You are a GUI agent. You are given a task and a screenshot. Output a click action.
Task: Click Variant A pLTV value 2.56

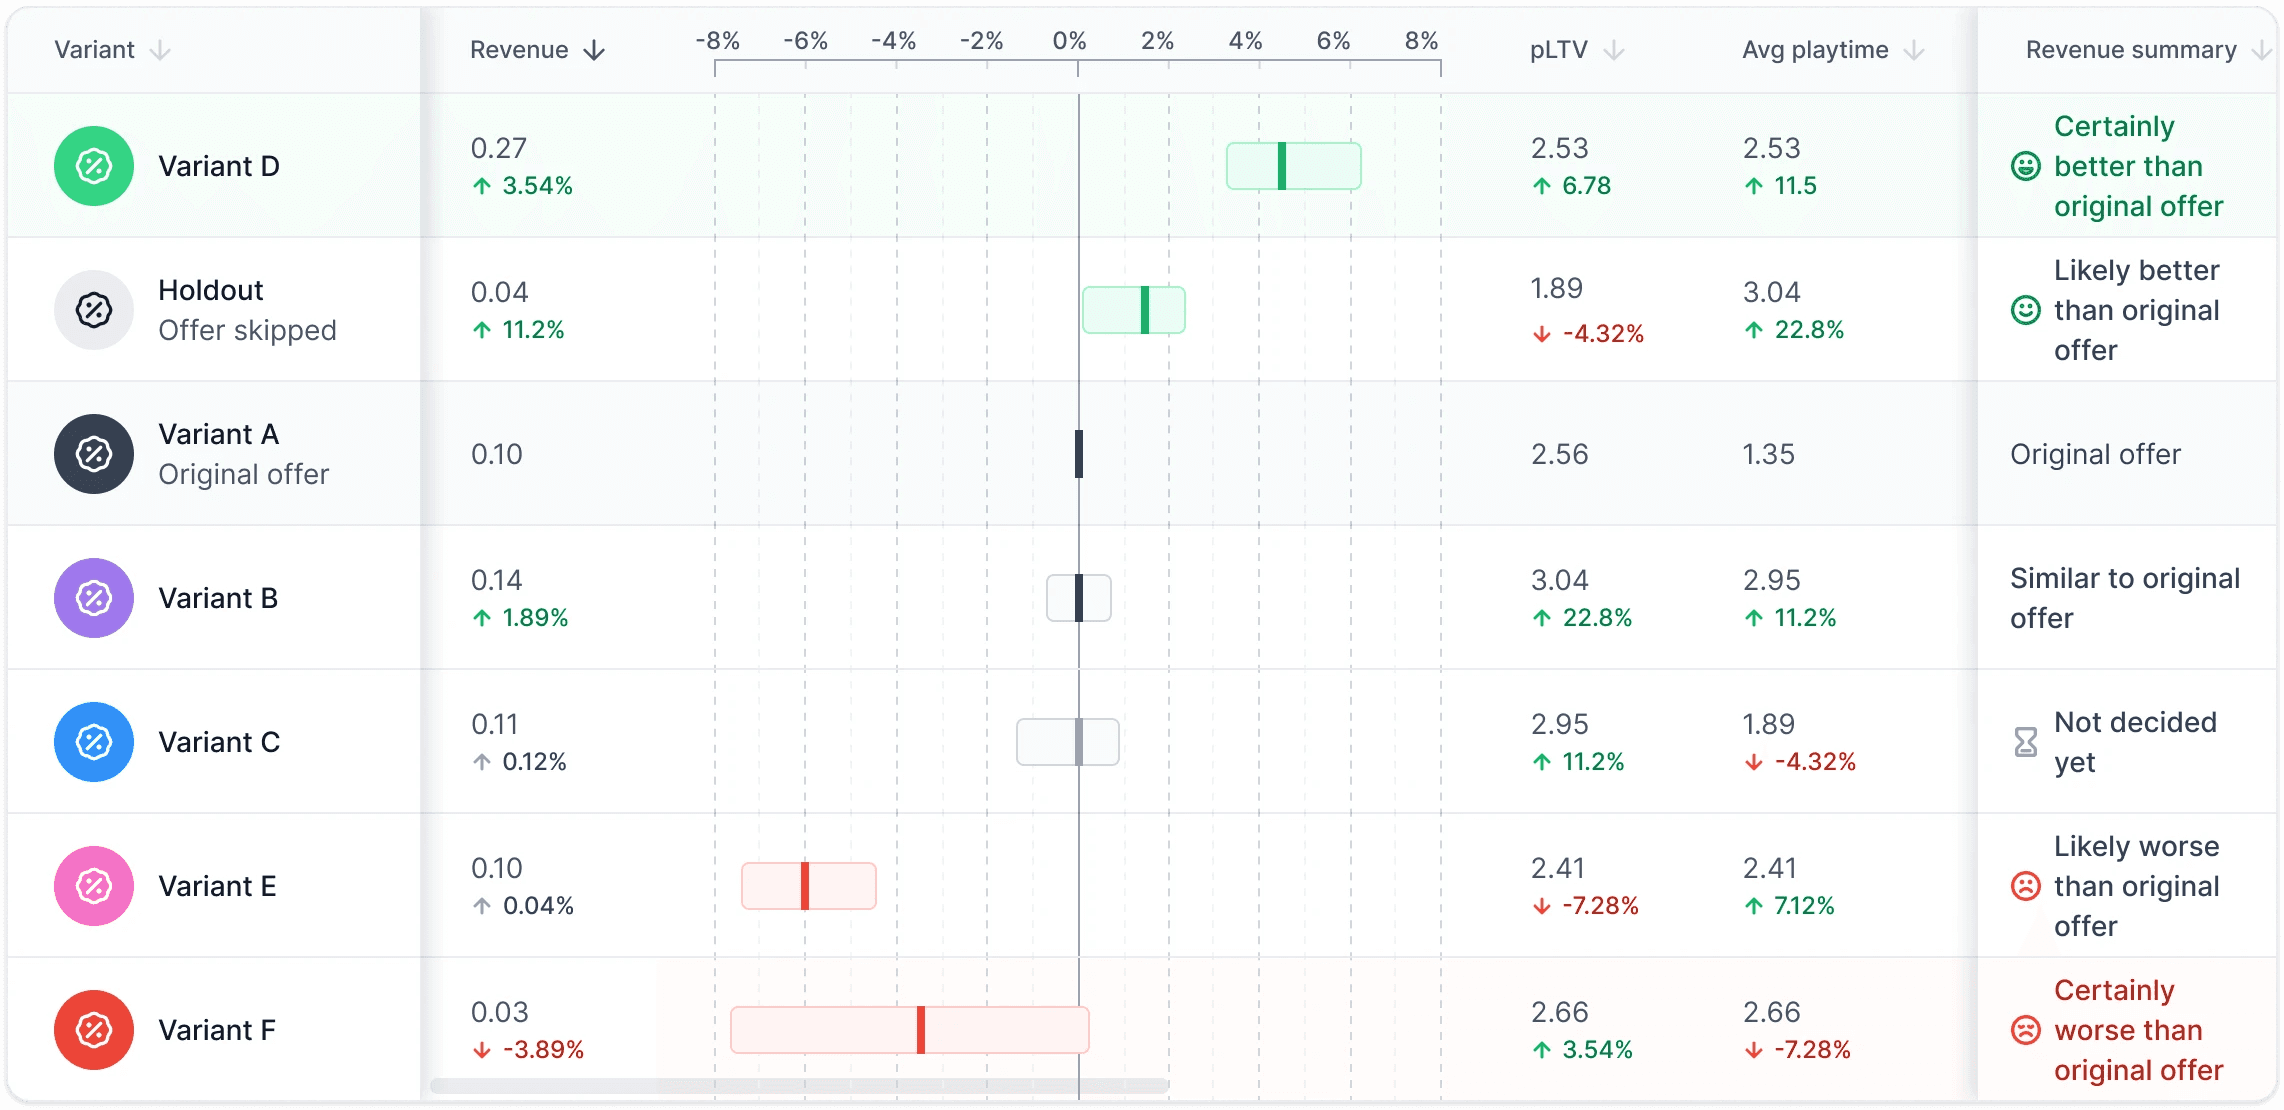click(x=1560, y=454)
